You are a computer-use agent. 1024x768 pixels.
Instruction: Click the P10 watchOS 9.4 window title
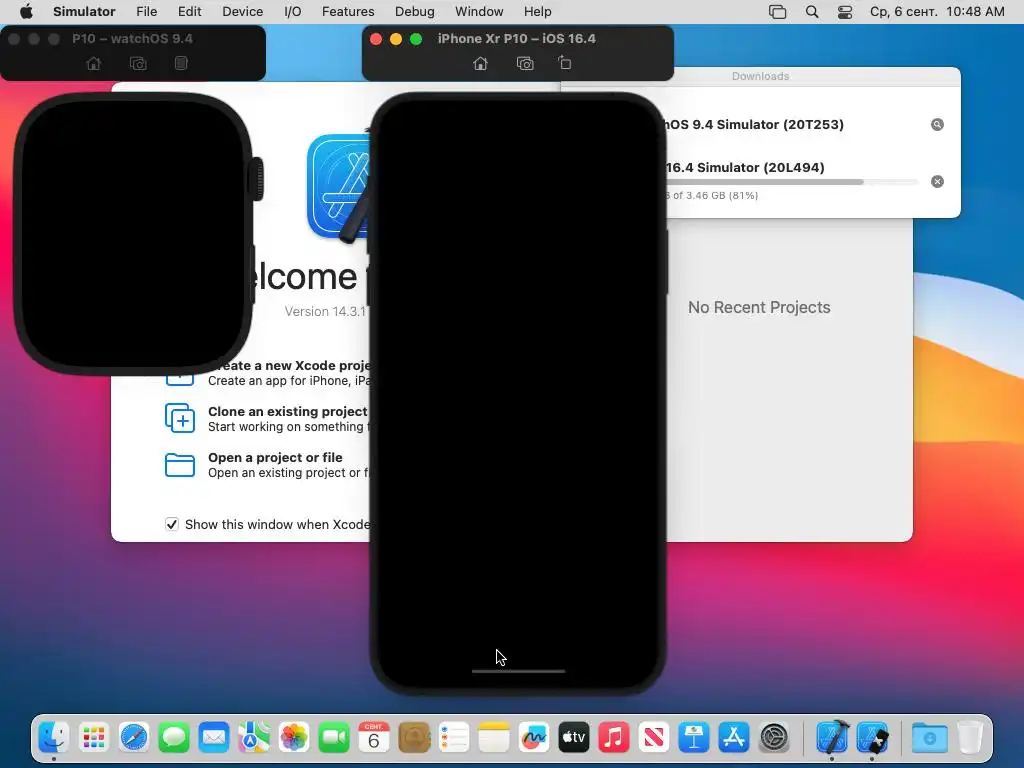133,39
